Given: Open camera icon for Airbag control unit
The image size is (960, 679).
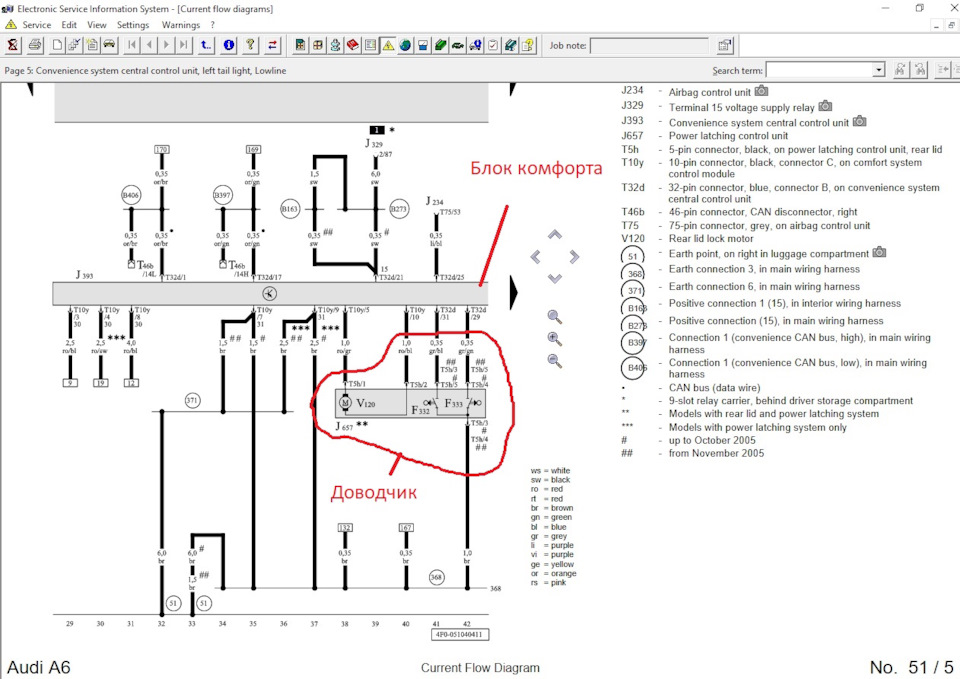Looking at the screenshot, I should coord(761,91).
